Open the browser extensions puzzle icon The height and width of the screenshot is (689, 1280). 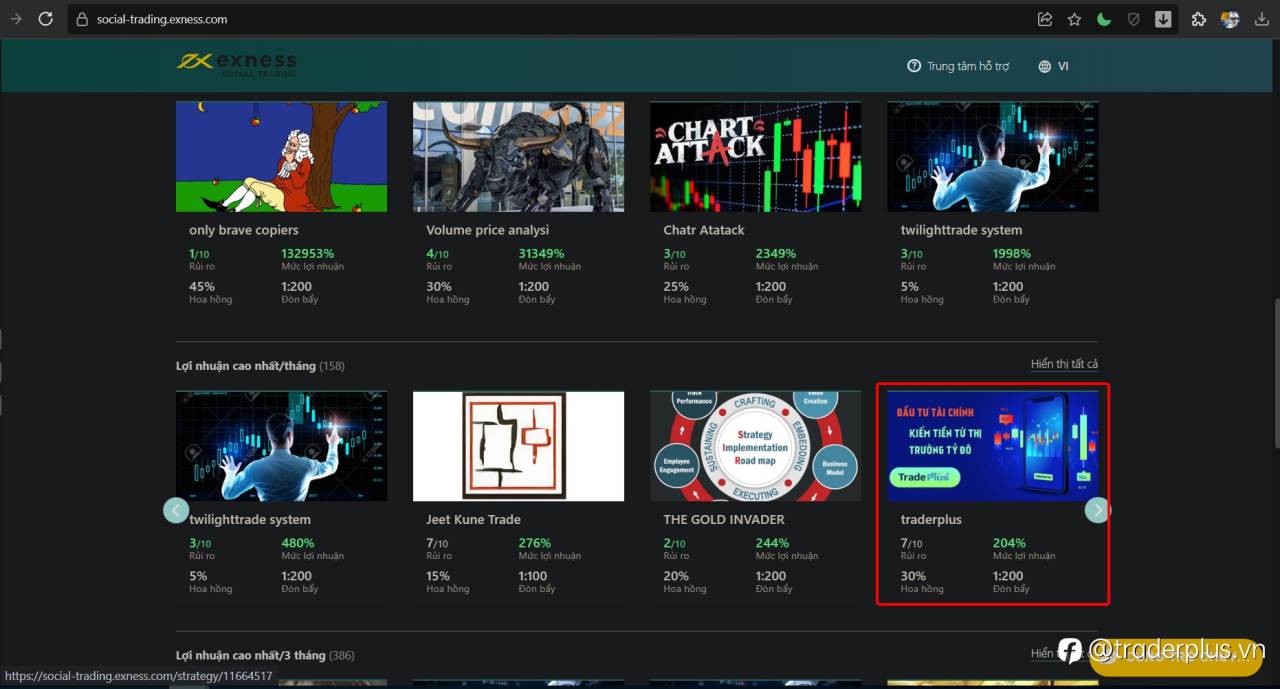[1199, 19]
